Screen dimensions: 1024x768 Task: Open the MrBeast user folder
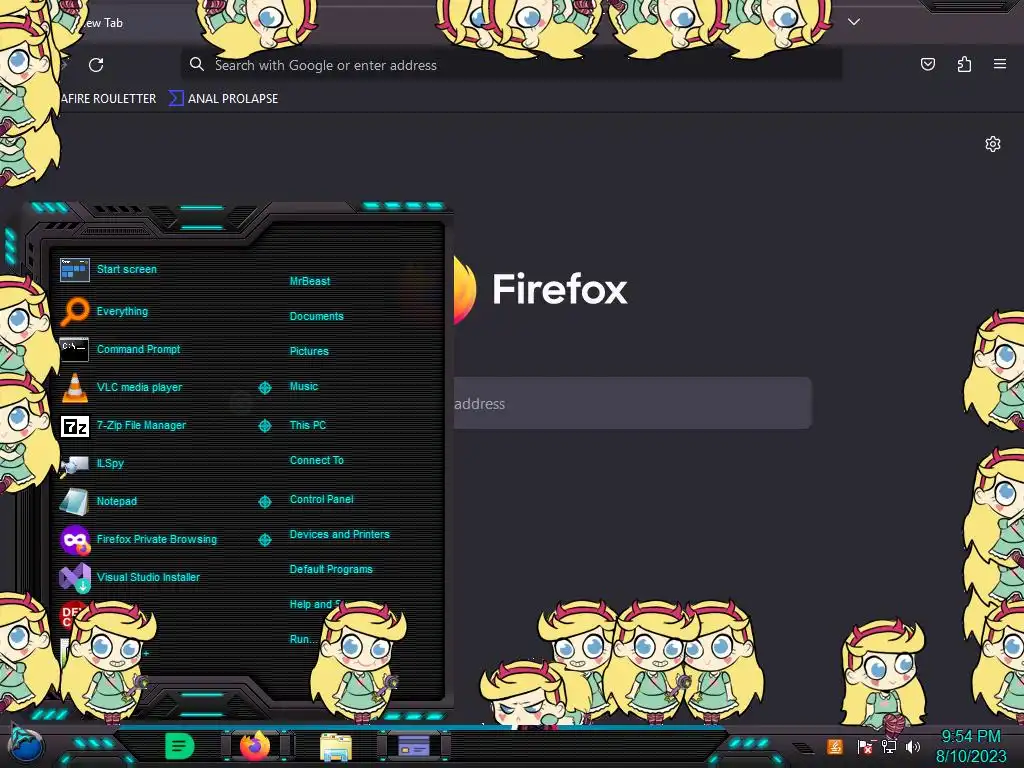310,281
